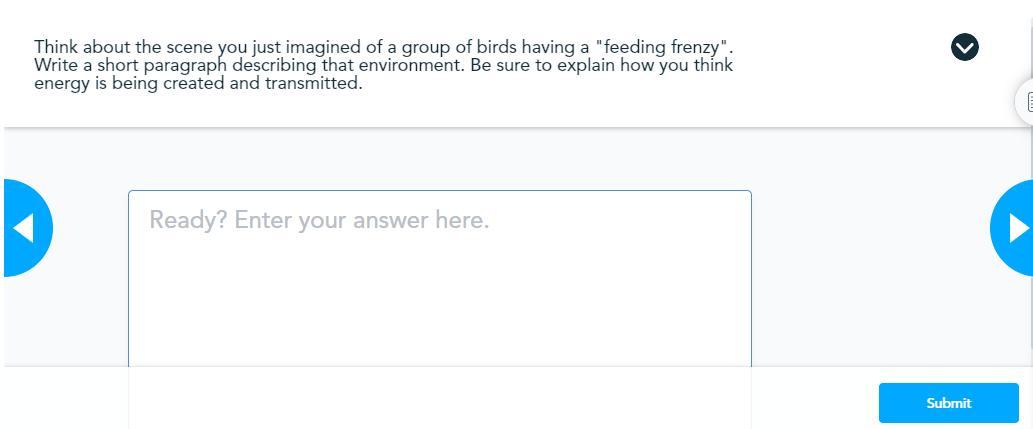Select the blue forward navigation semicircle
Image resolution: width=1033 pixels, height=429 pixels.
(x=1014, y=228)
